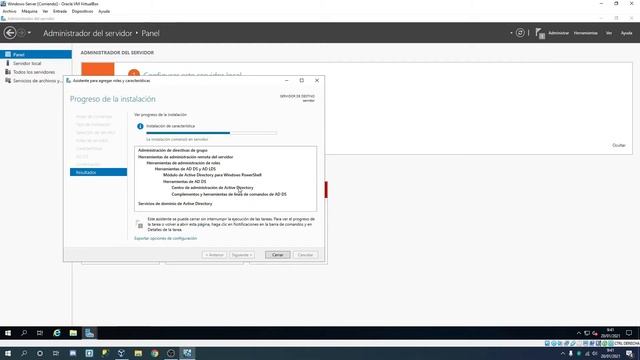Click Centro de administración de Active Directory

pyautogui.click(x=212, y=187)
